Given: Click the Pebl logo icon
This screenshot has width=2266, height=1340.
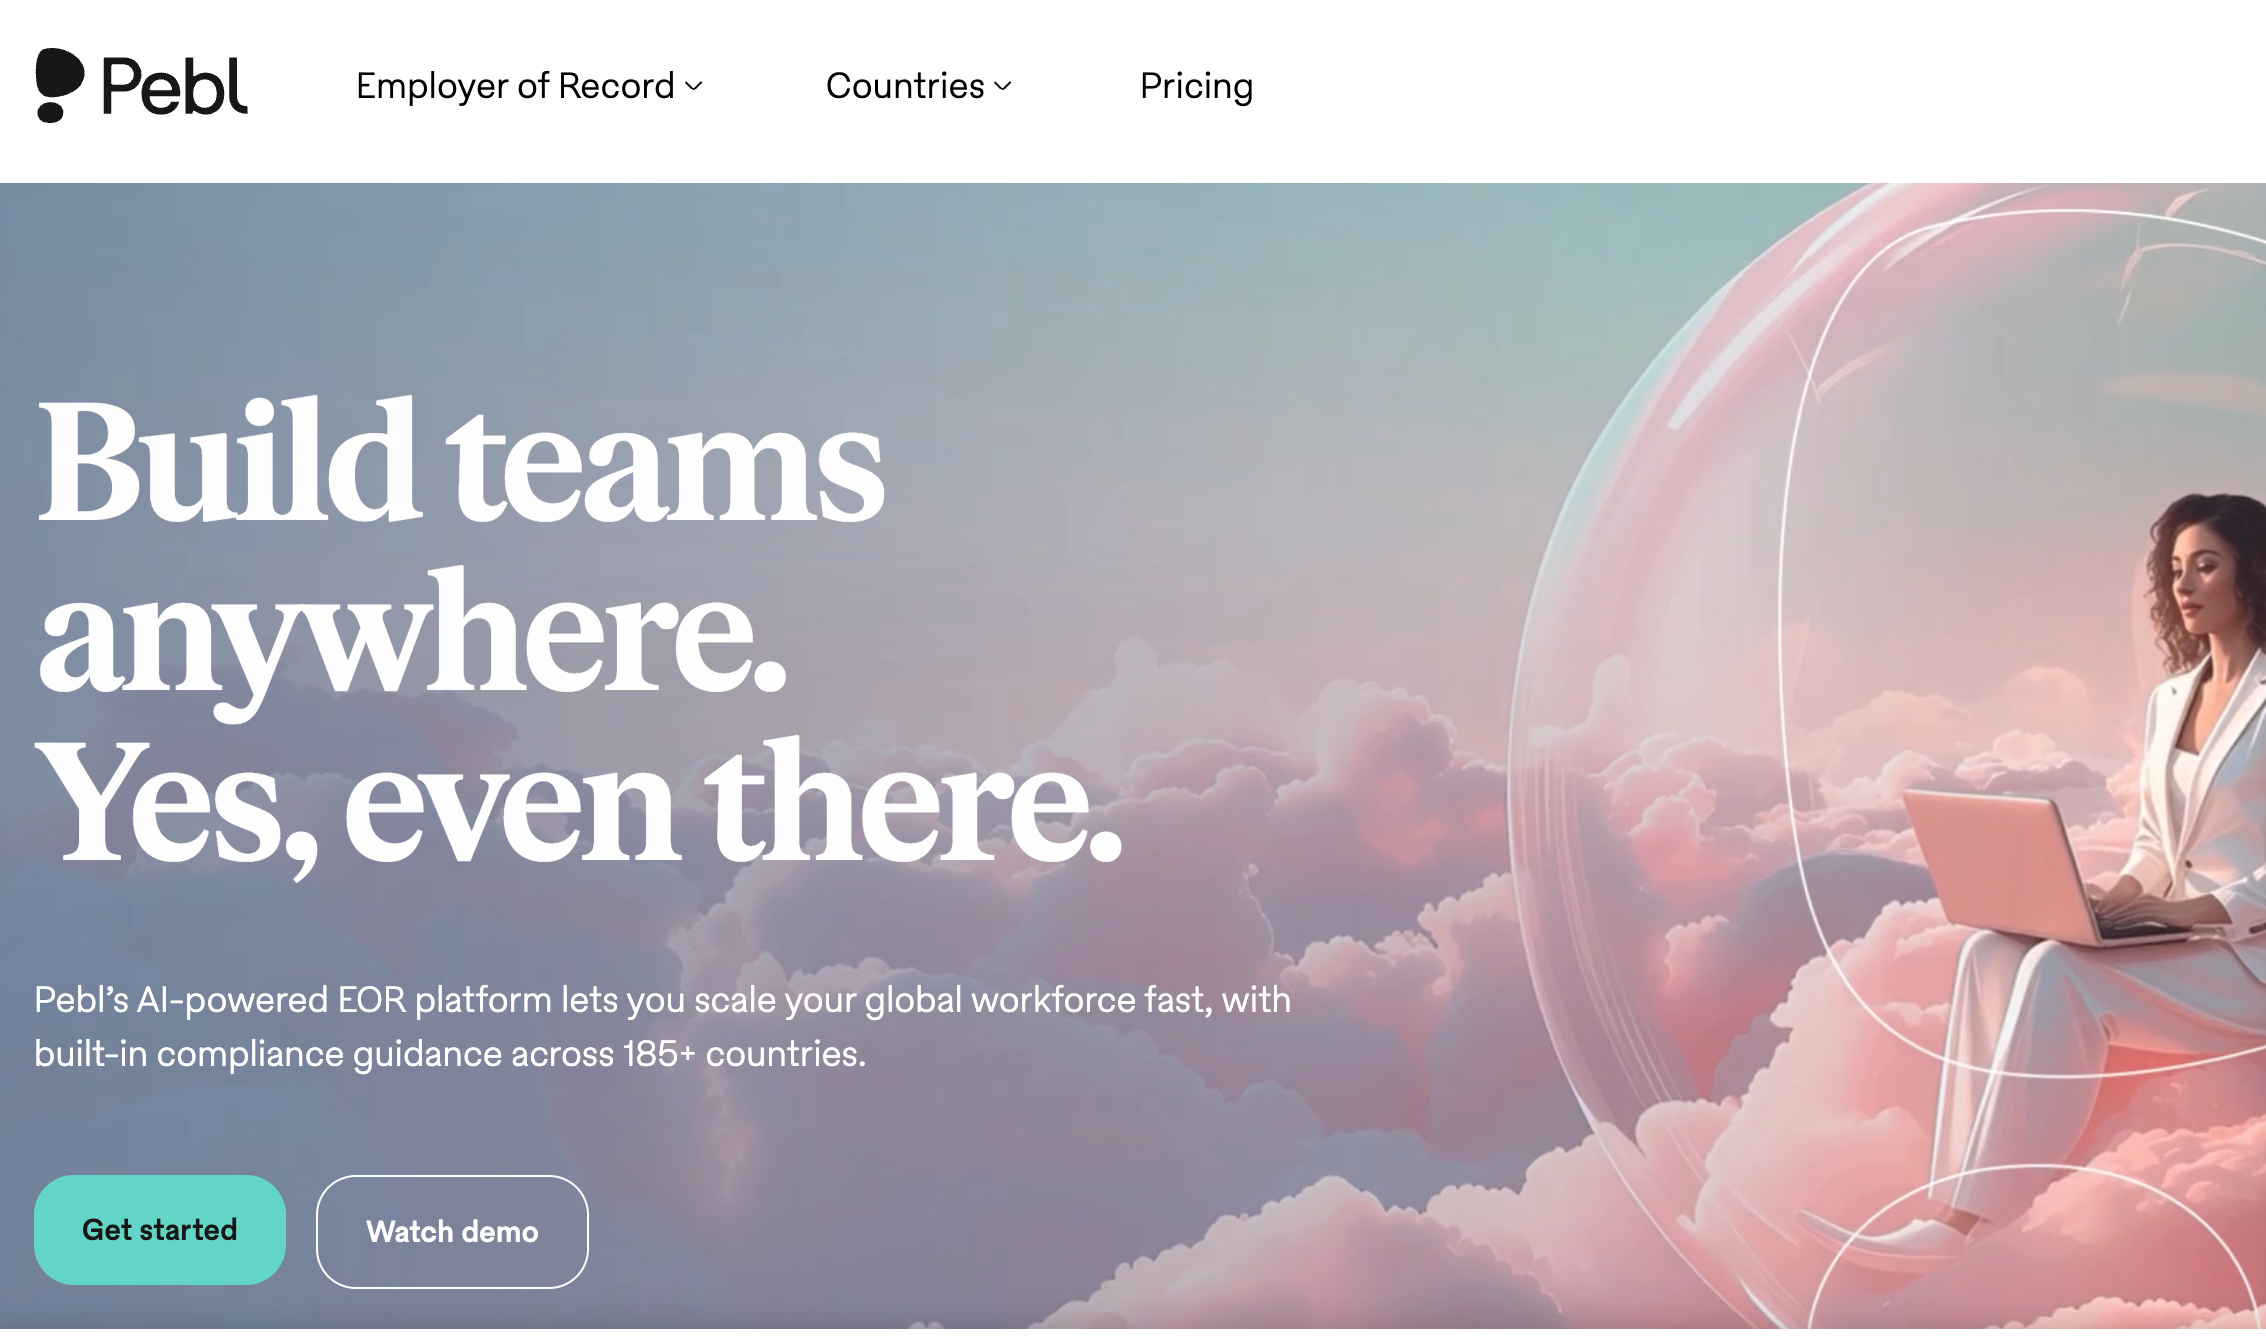Looking at the screenshot, I should (x=59, y=85).
